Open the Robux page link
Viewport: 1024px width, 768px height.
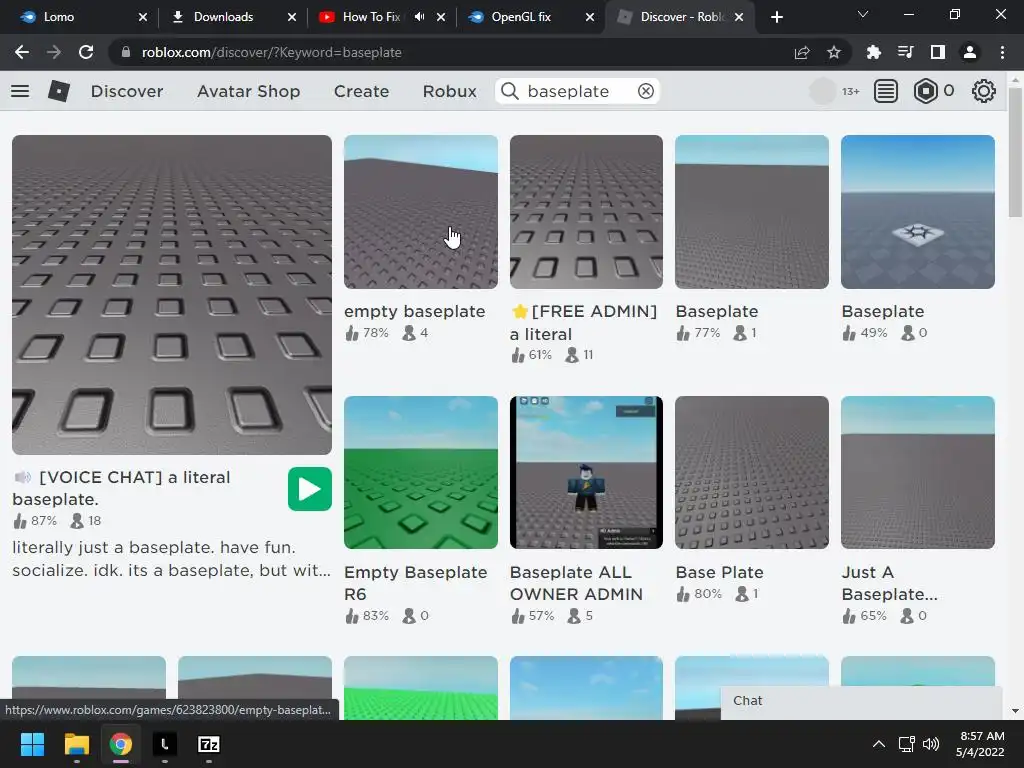pyautogui.click(x=449, y=91)
